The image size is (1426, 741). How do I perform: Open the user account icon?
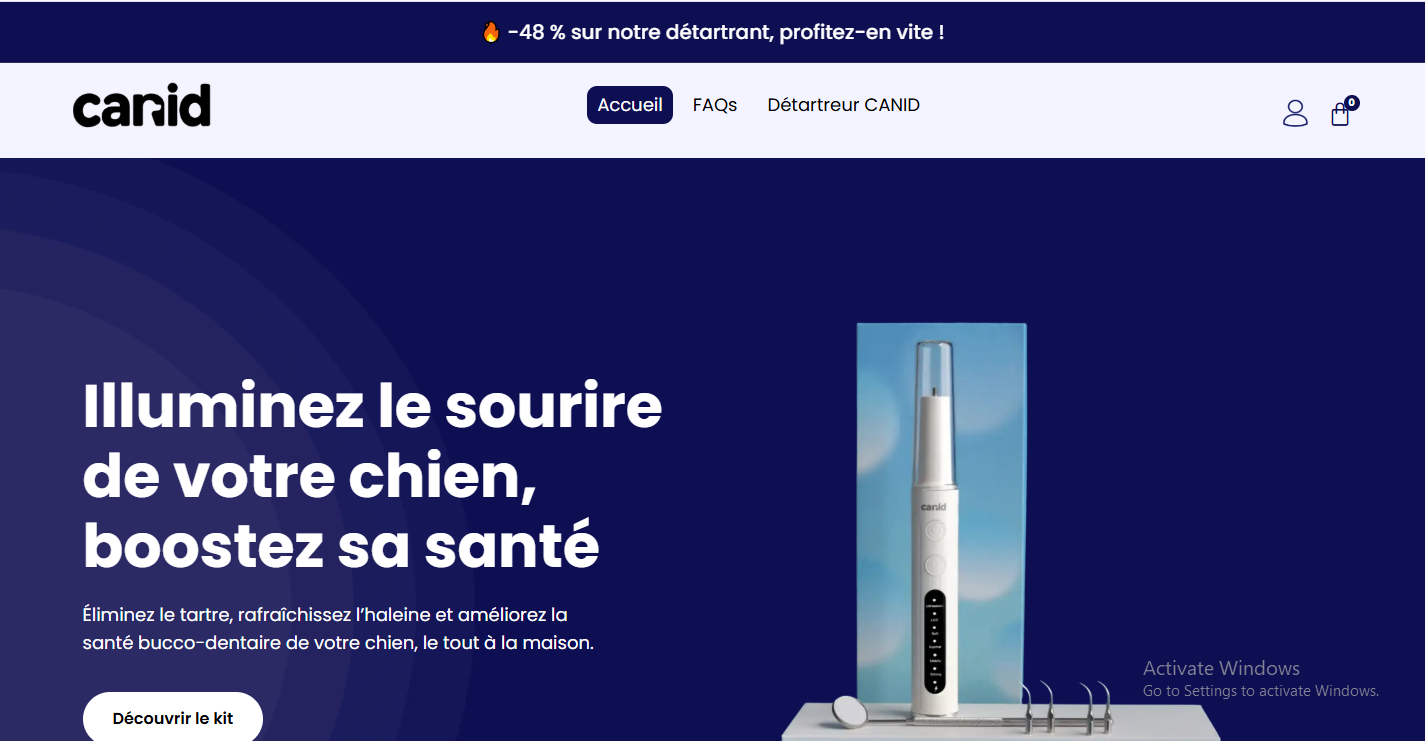[x=1295, y=113]
